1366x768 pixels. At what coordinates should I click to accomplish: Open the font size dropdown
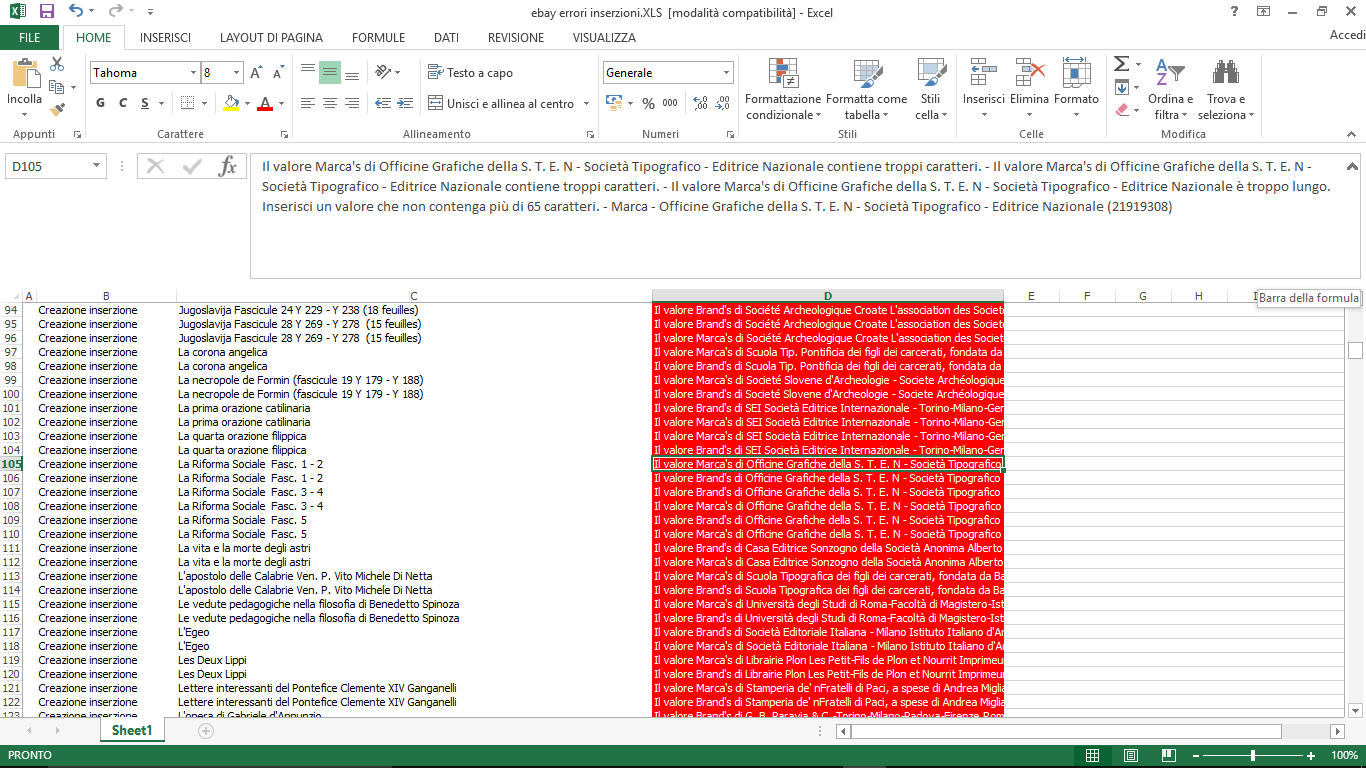[x=237, y=73]
